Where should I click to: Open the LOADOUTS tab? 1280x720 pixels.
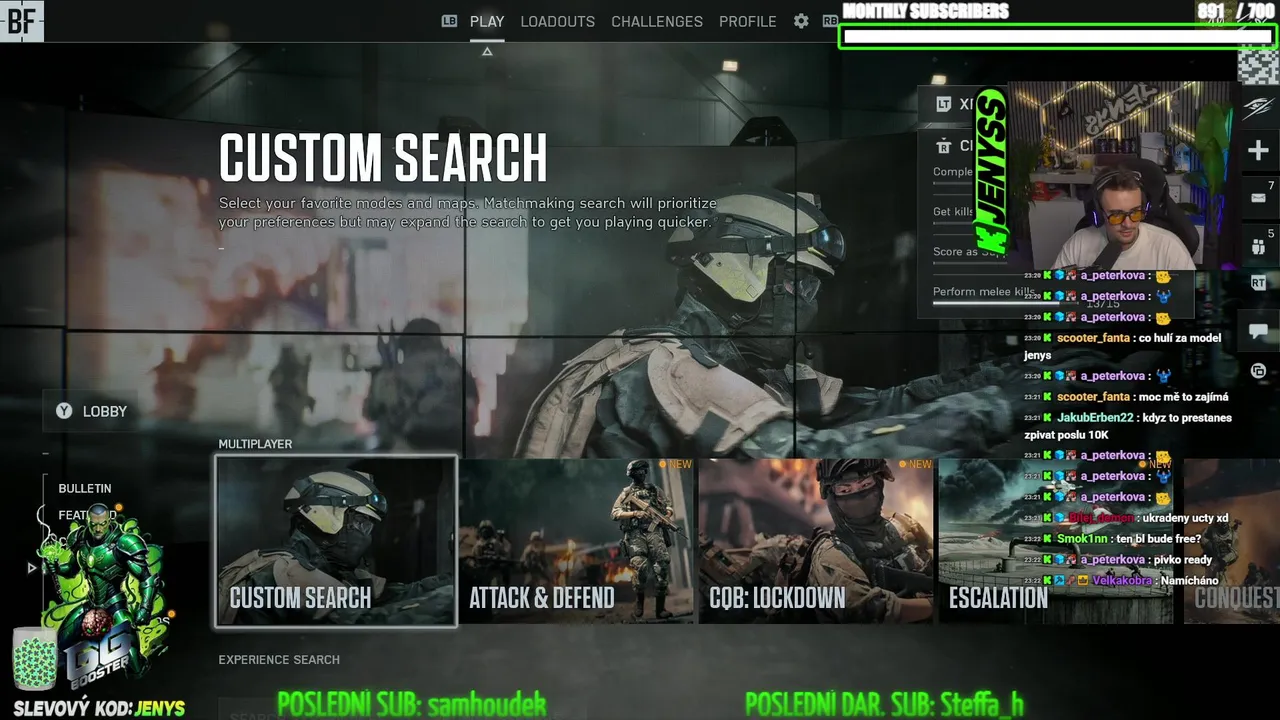click(557, 21)
